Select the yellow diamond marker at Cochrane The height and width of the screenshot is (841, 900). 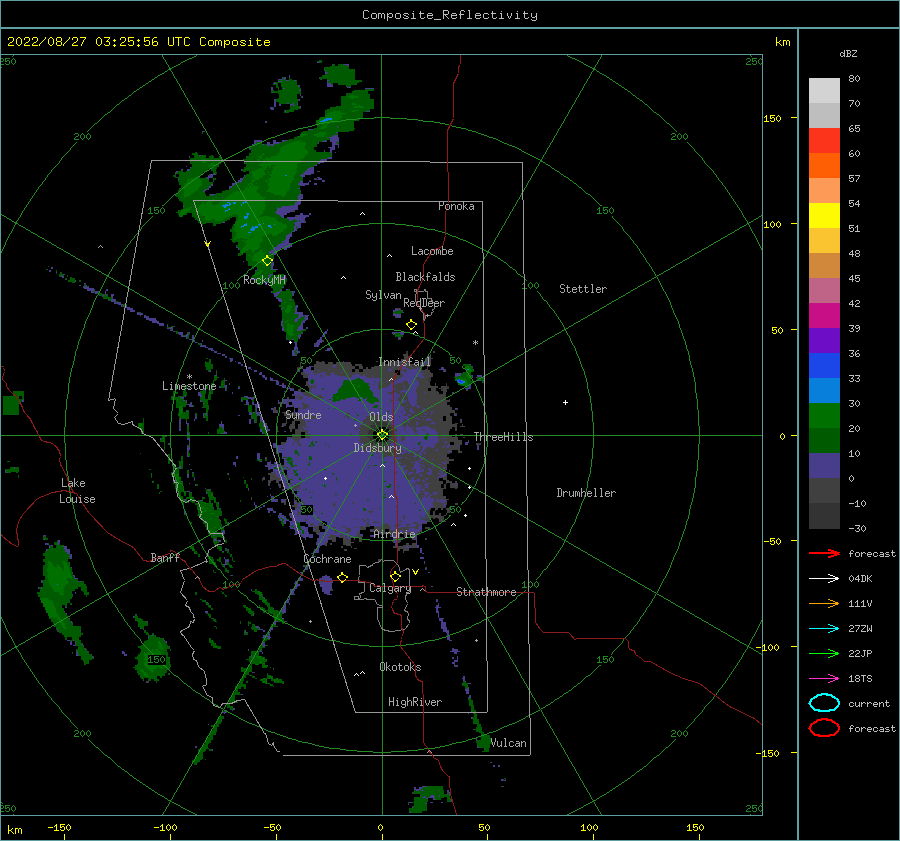point(342,577)
